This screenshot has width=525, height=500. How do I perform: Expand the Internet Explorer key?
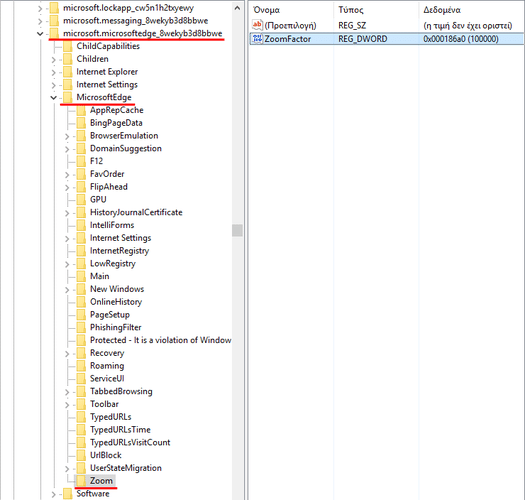pos(54,72)
